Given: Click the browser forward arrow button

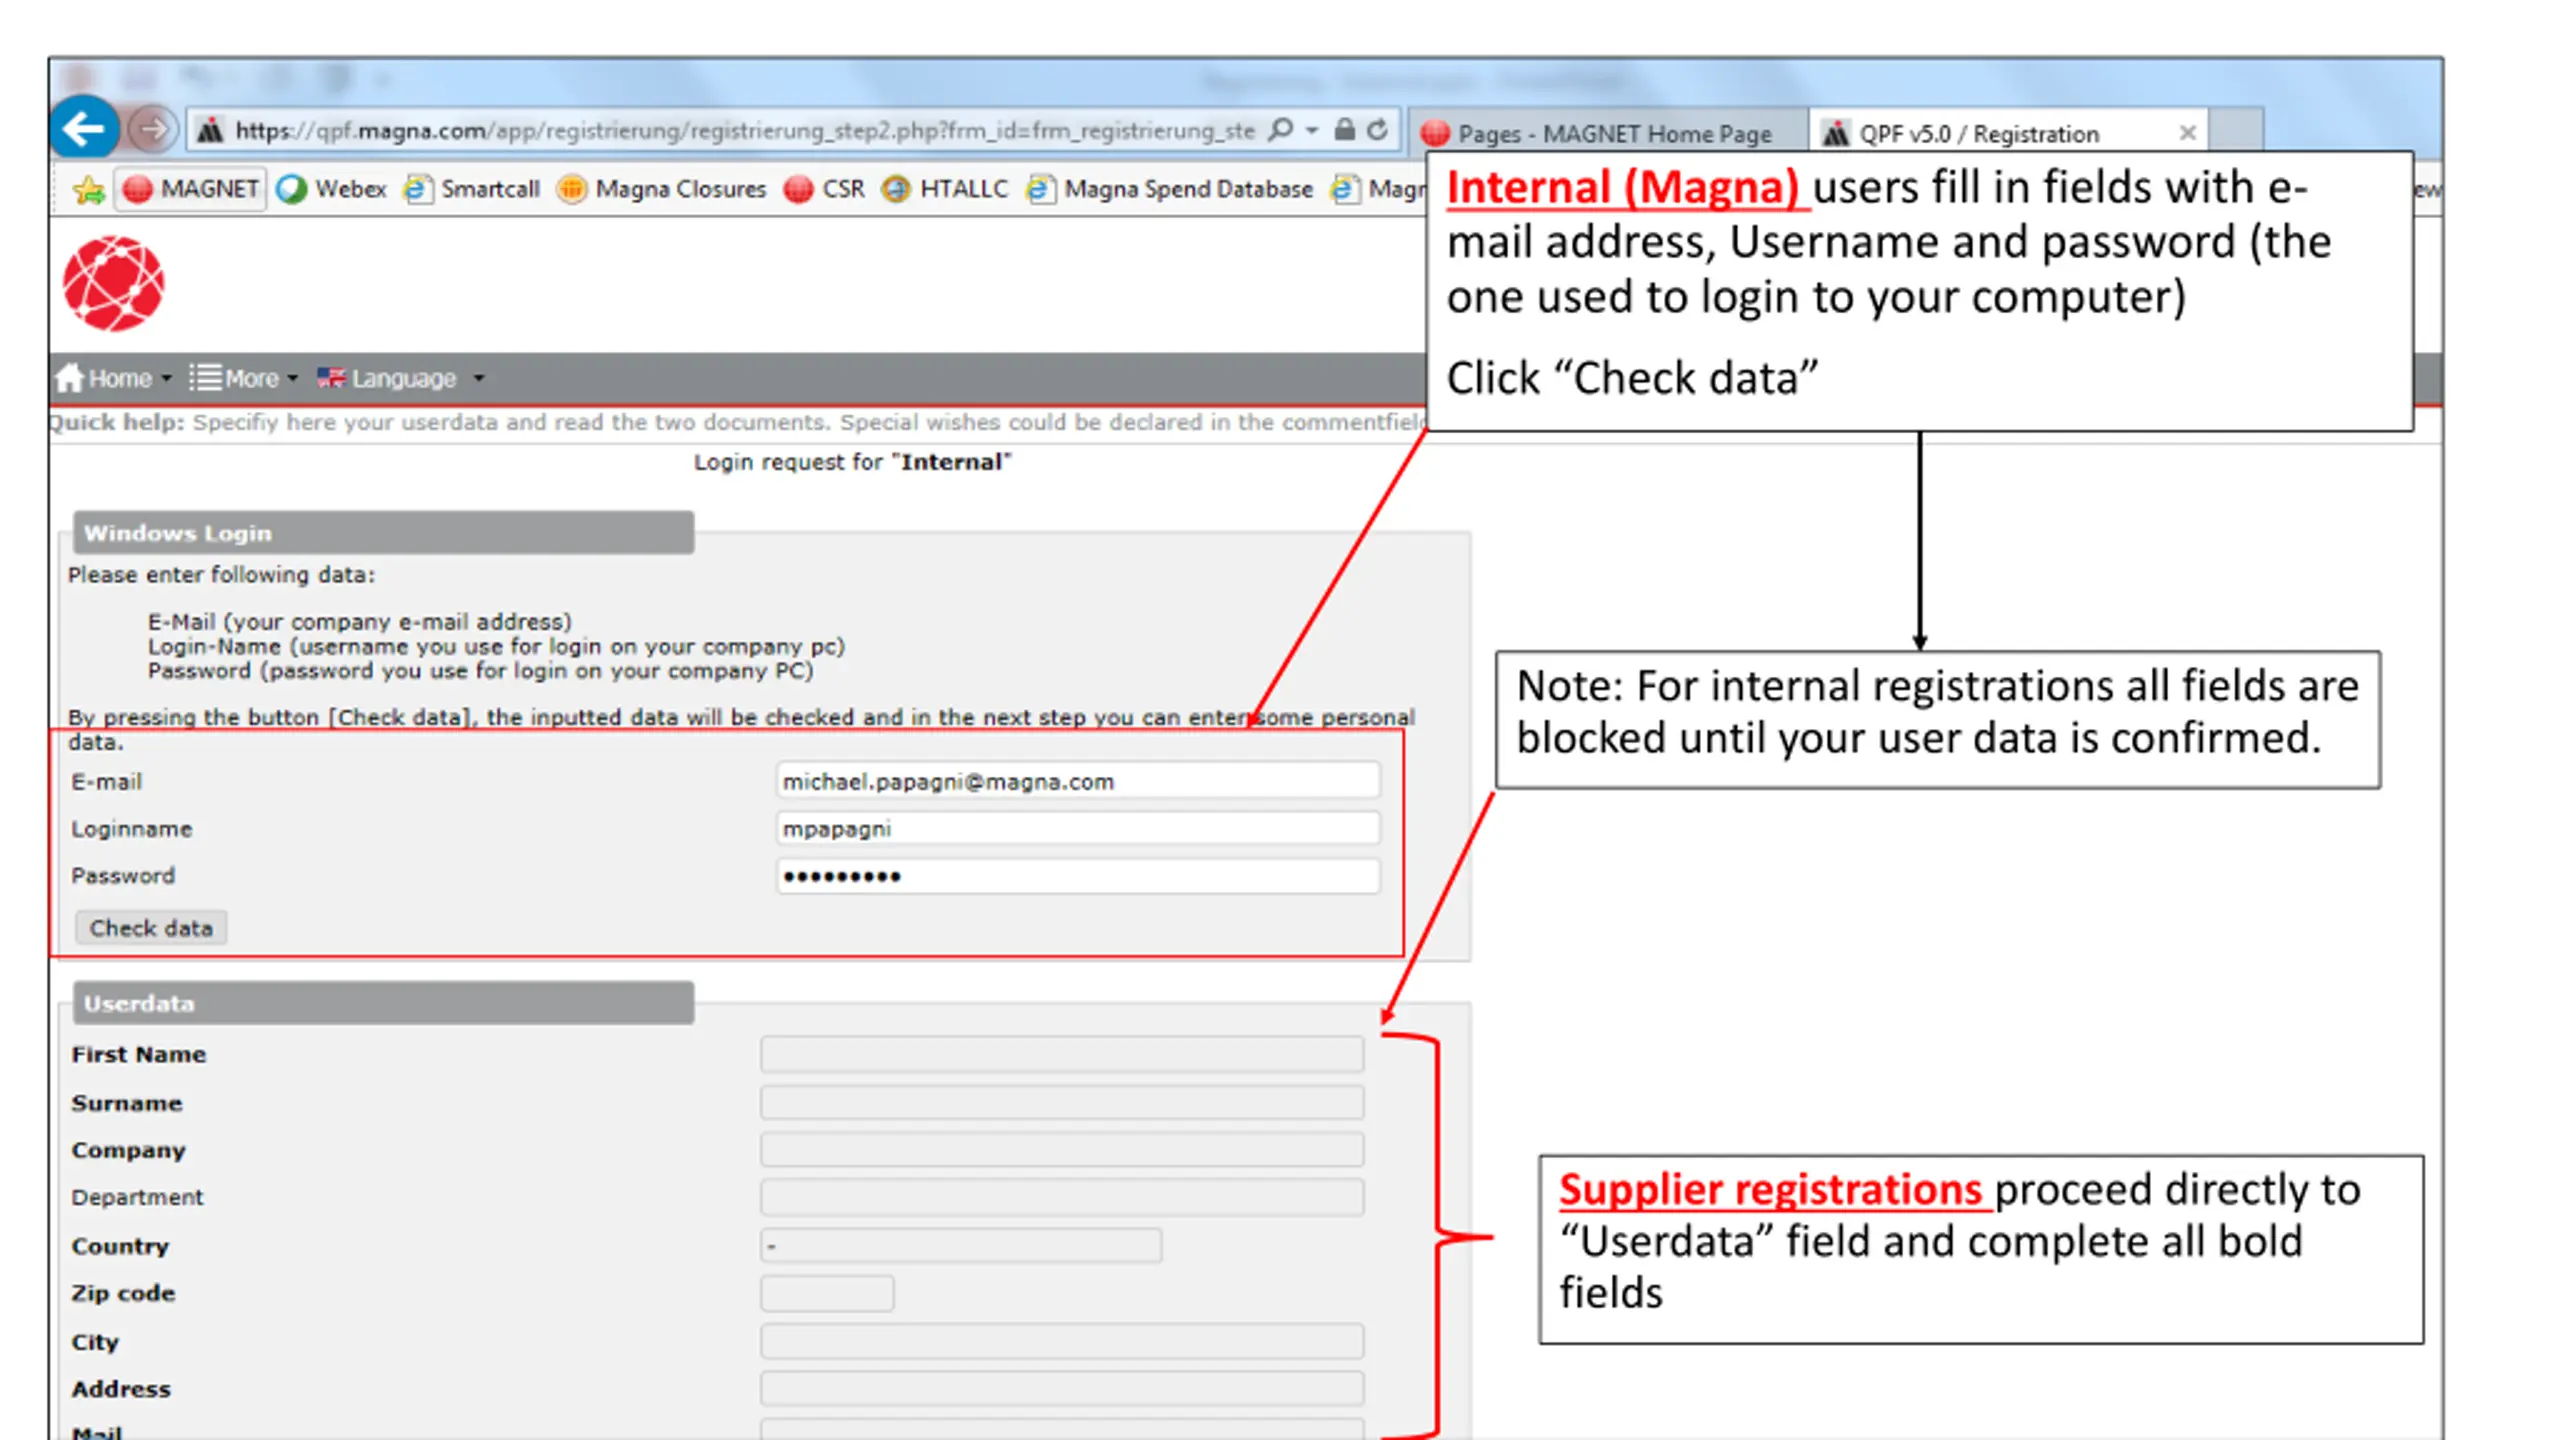Looking at the screenshot, I should click(152, 129).
